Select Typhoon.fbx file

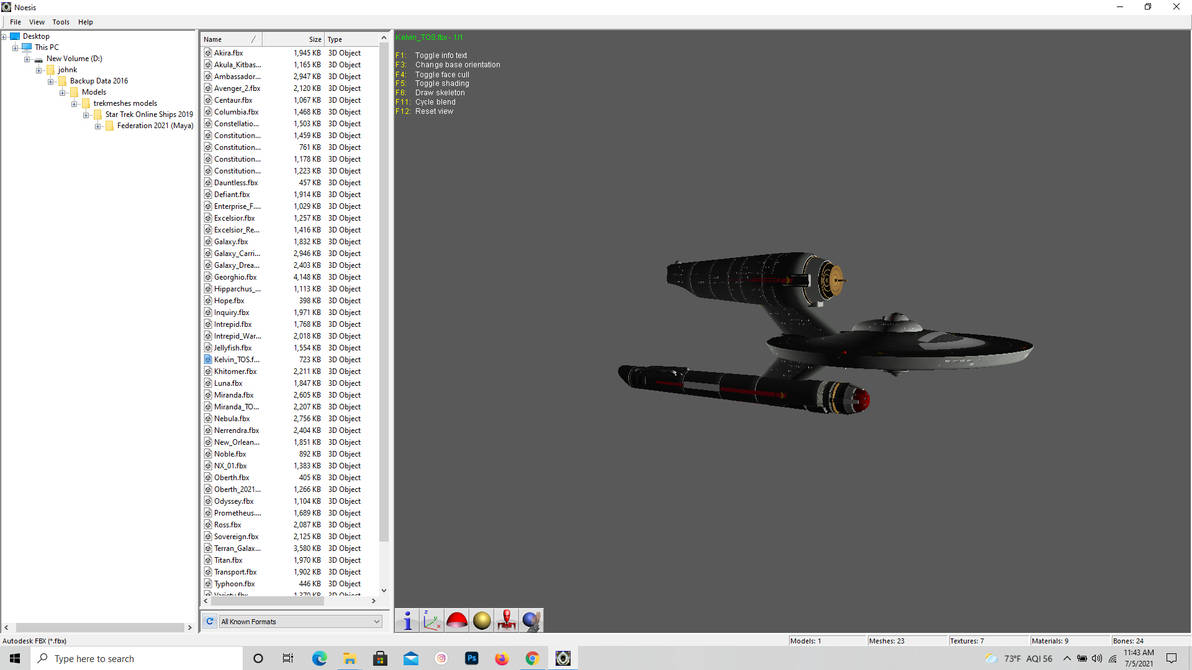pos(234,583)
